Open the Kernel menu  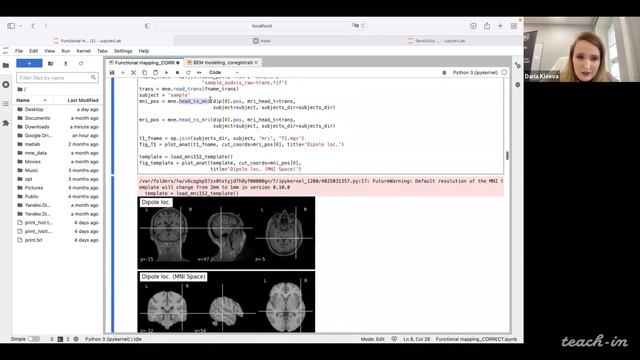point(84,51)
